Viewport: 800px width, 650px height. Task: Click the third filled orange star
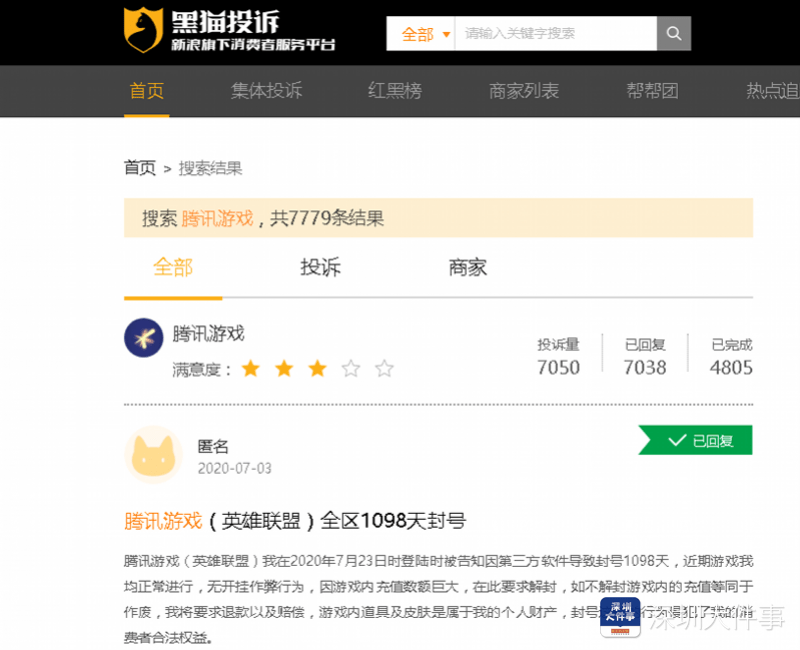(317, 369)
